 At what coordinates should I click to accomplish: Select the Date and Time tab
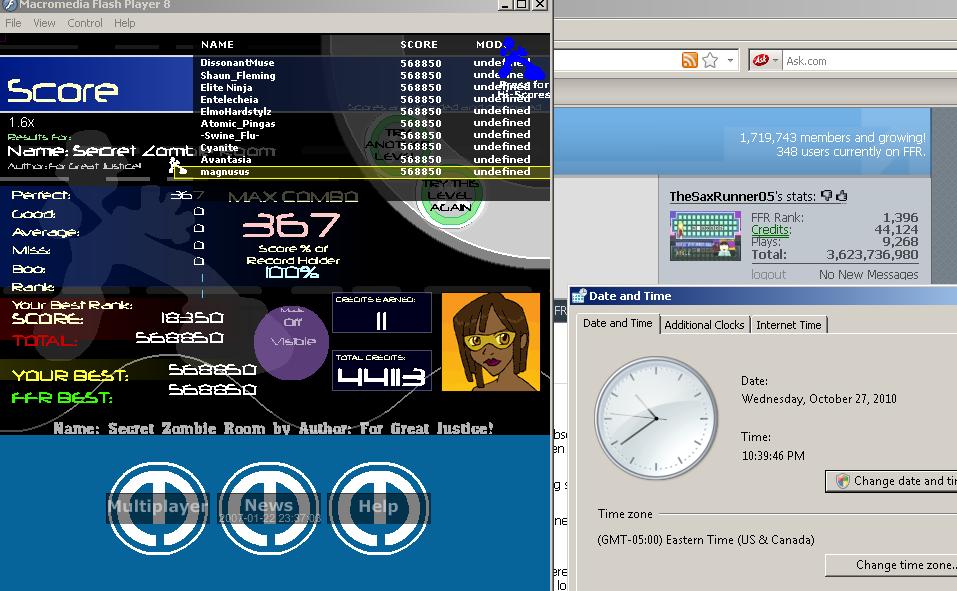click(x=618, y=323)
